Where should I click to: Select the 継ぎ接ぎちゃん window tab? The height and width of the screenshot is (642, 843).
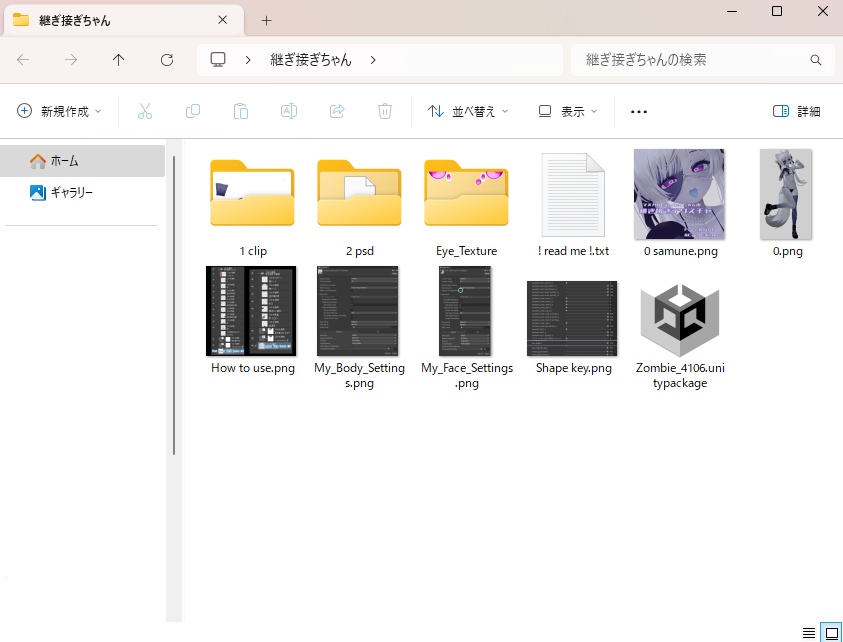click(x=124, y=20)
